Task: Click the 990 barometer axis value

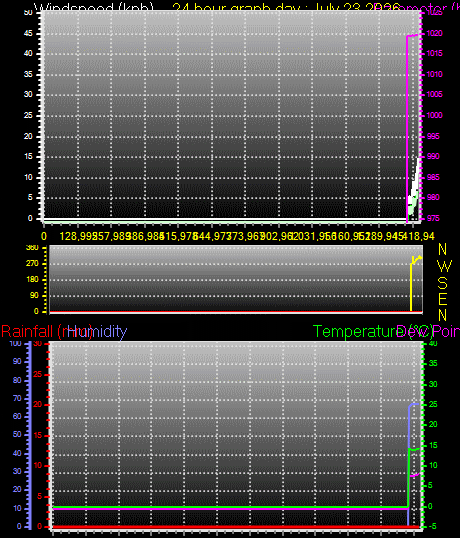Action: [433, 156]
